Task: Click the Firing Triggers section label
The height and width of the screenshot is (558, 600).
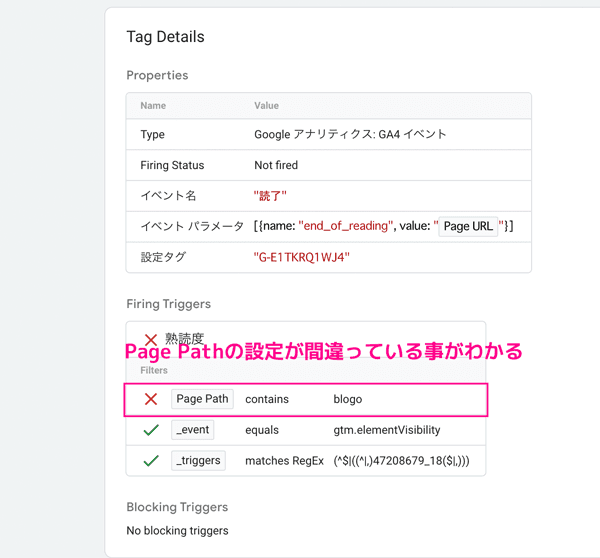Action: point(169,304)
